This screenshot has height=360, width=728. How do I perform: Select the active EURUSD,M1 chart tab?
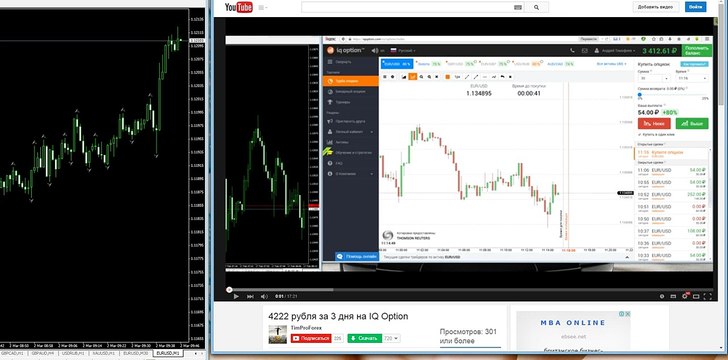168,353
